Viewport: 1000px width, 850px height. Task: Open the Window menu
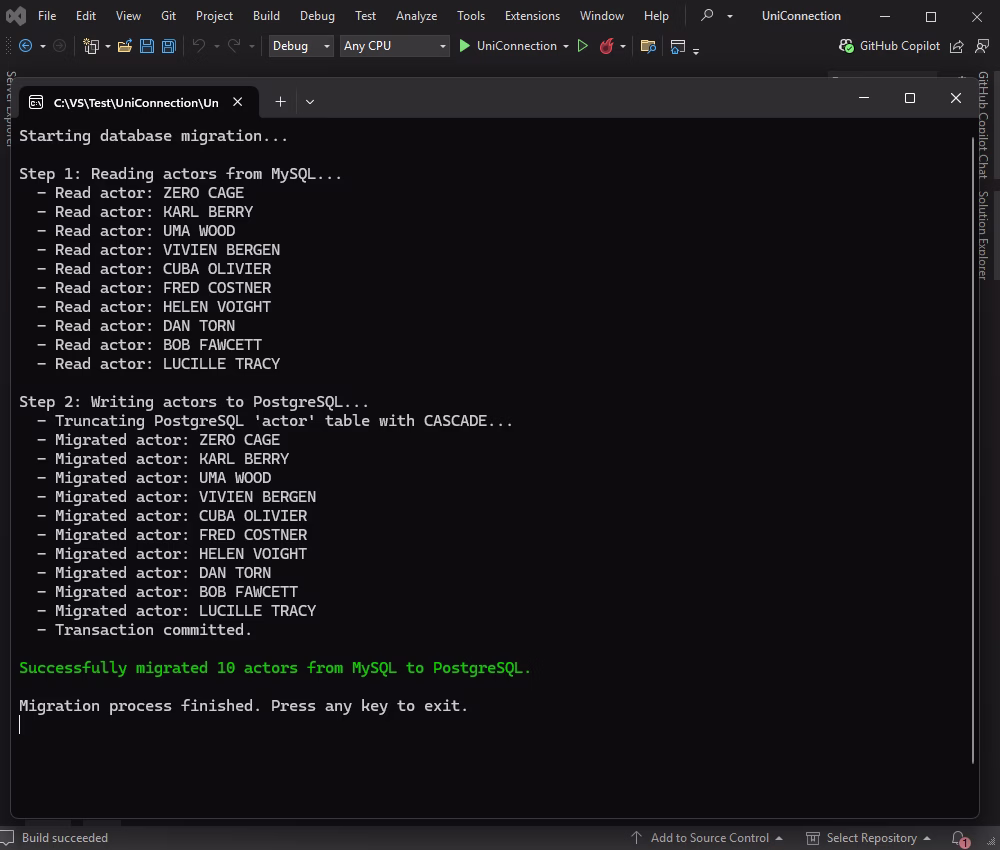click(601, 16)
